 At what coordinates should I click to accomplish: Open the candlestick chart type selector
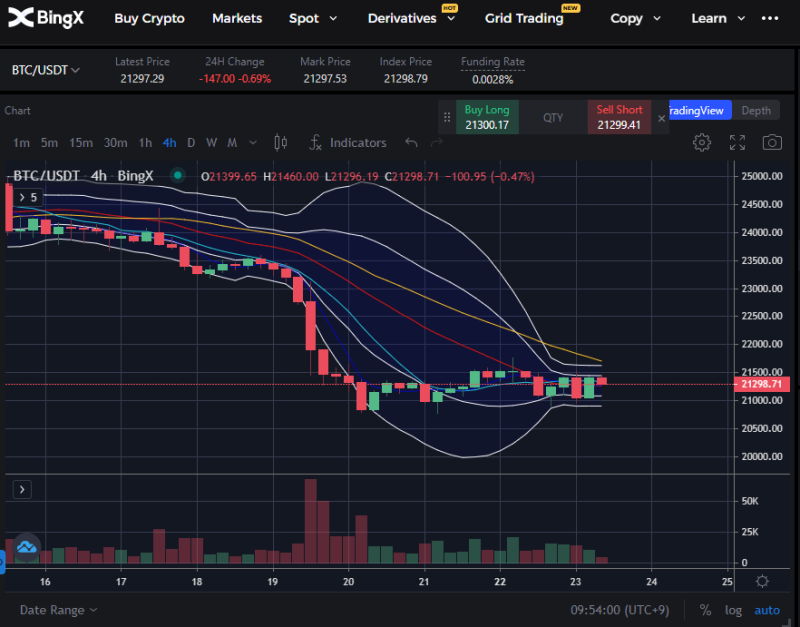pyautogui.click(x=281, y=142)
